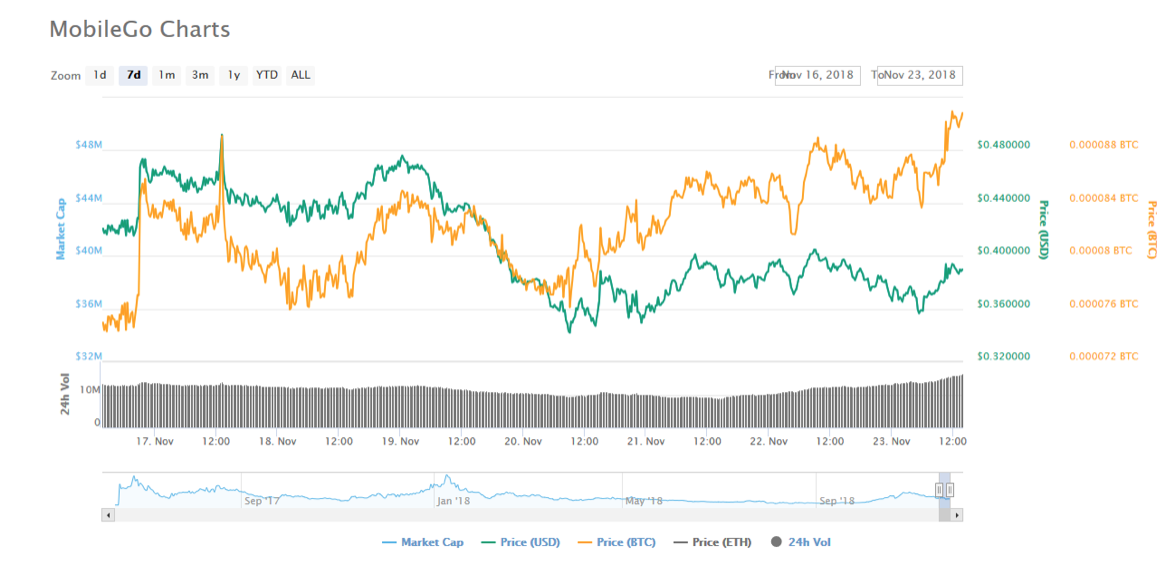Set chart zoom to 1y
This screenshot has height=564, width=1174.
click(234, 76)
